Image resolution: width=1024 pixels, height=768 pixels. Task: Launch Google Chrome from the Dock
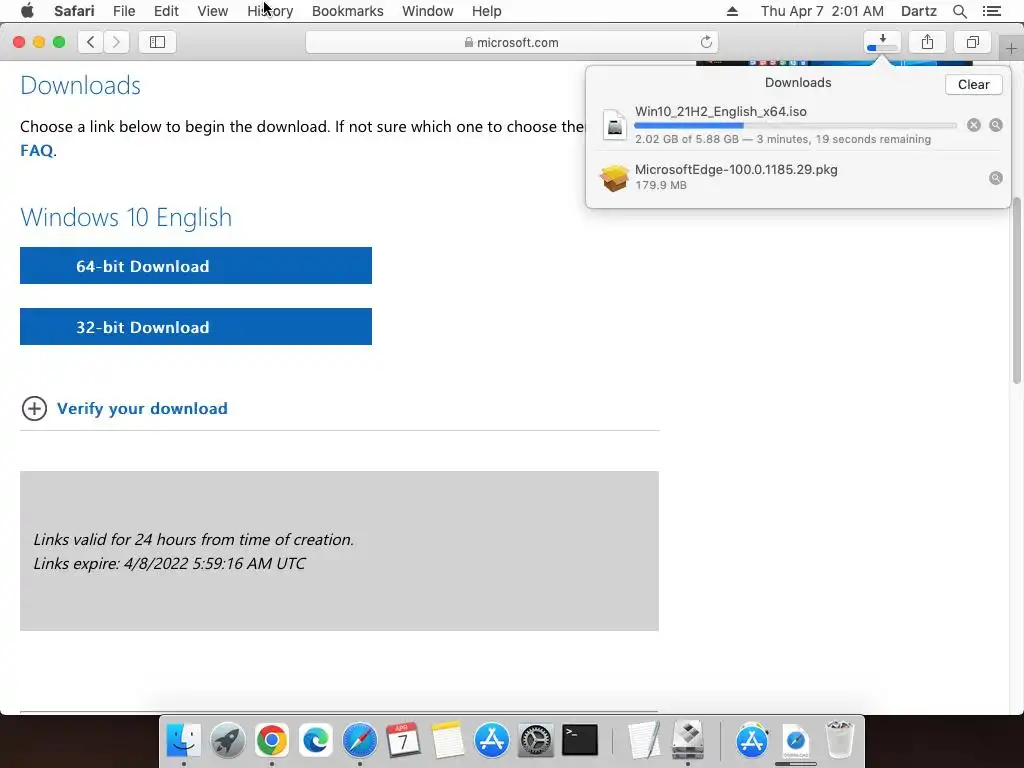tap(272, 740)
